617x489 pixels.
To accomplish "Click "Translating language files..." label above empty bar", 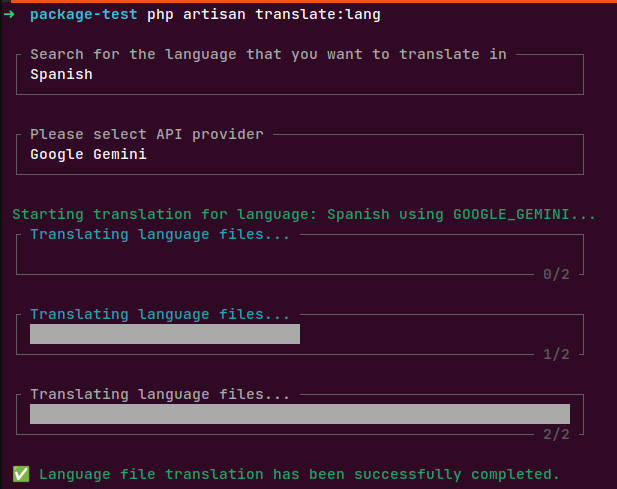I will tap(160, 234).
